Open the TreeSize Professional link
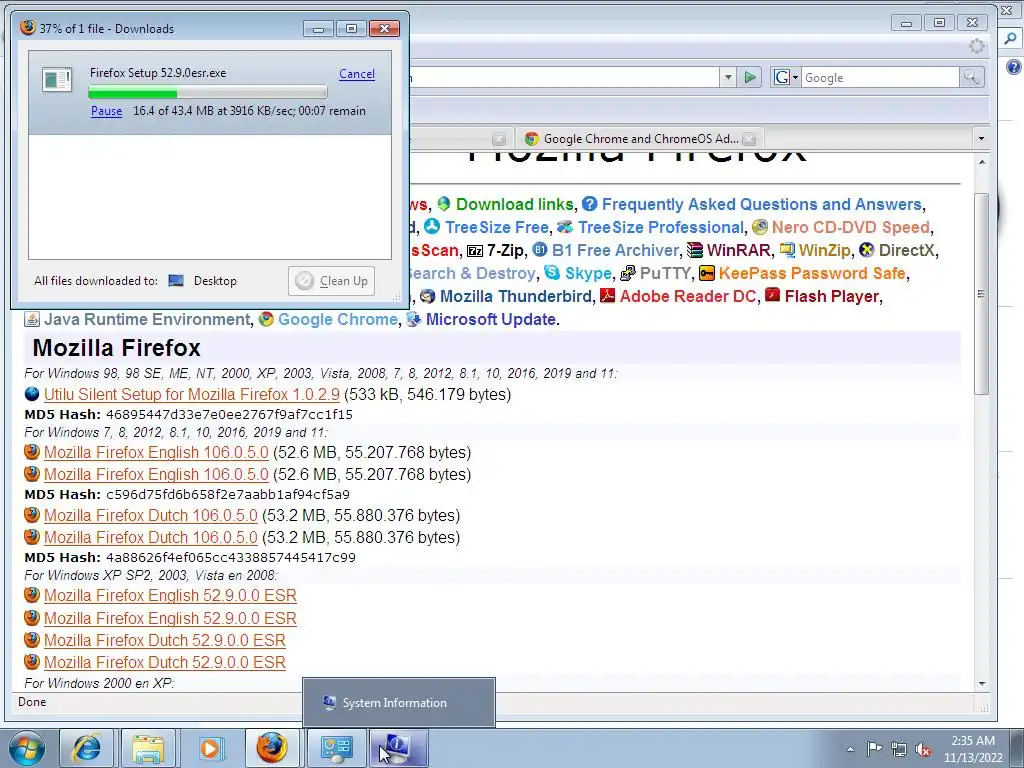Image resolution: width=1024 pixels, height=768 pixels. click(660, 227)
